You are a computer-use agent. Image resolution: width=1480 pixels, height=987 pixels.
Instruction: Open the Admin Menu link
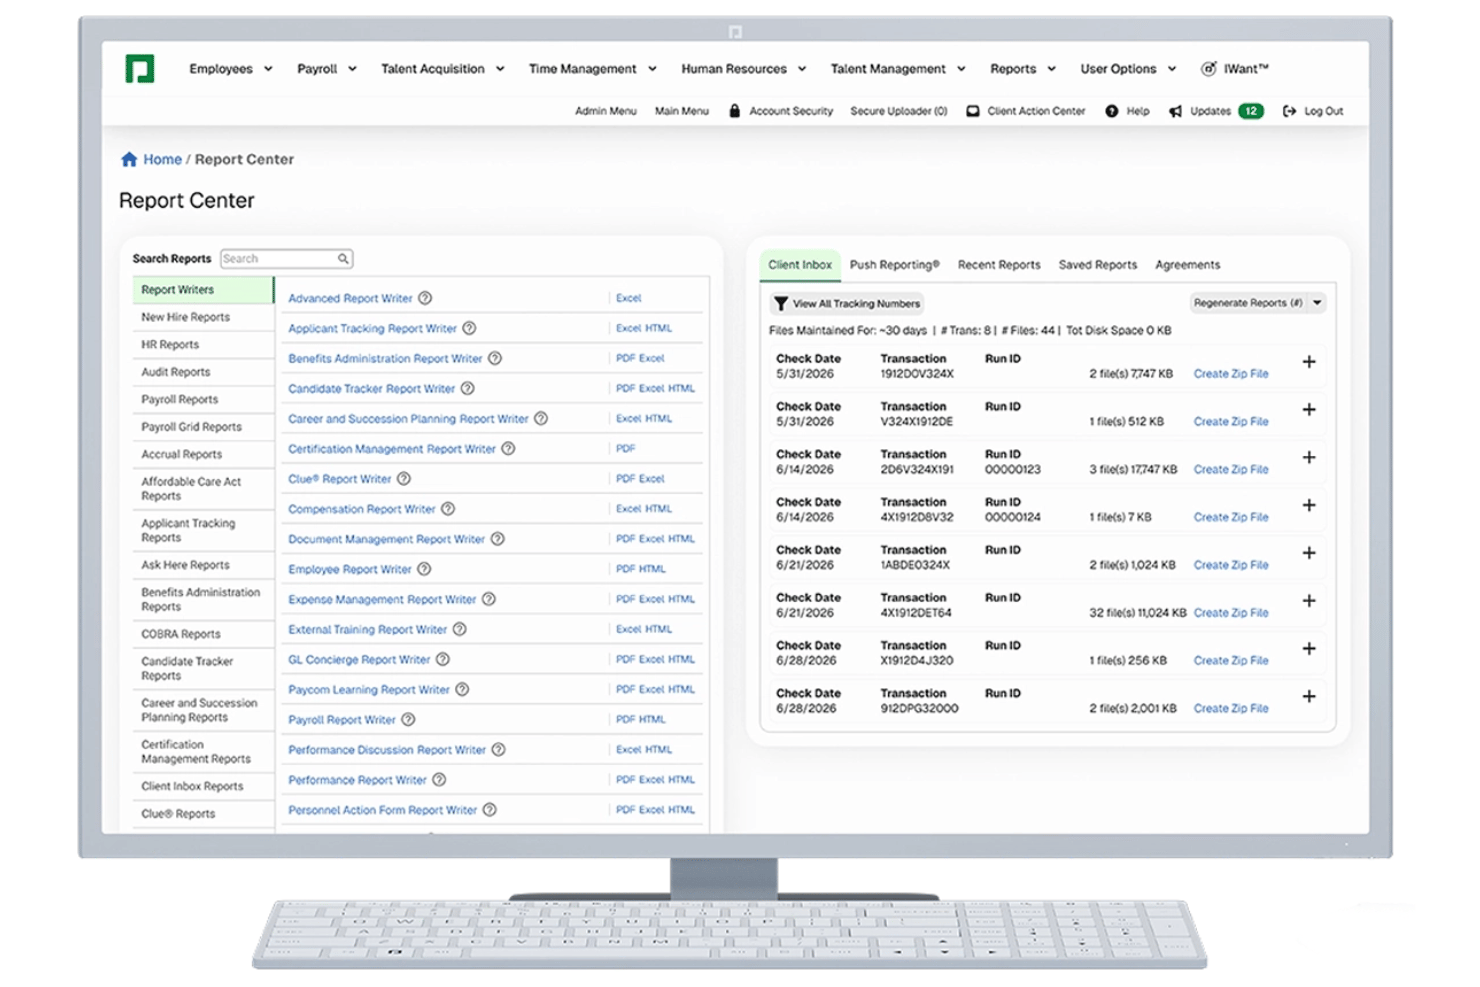click(605, 111)
